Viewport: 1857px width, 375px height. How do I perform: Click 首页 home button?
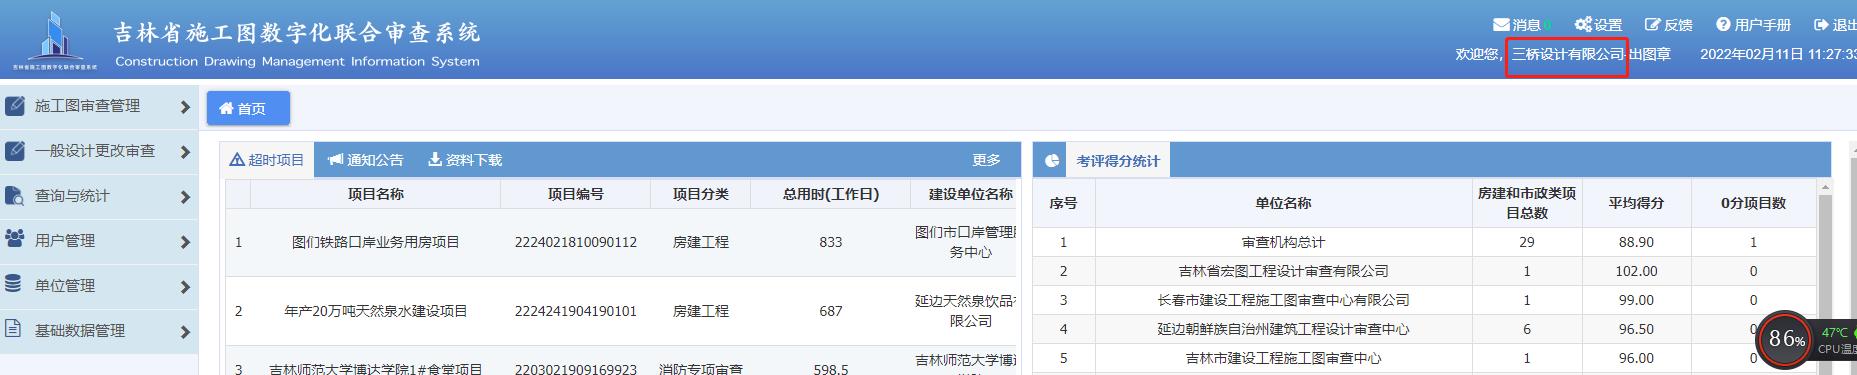(248, 108)
